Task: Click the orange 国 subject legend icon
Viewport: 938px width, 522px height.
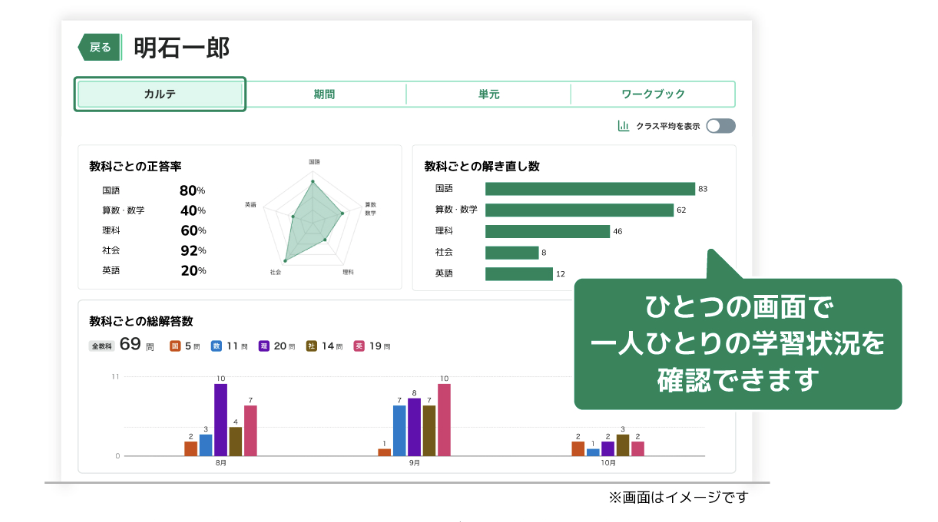Action: point(175,346)
